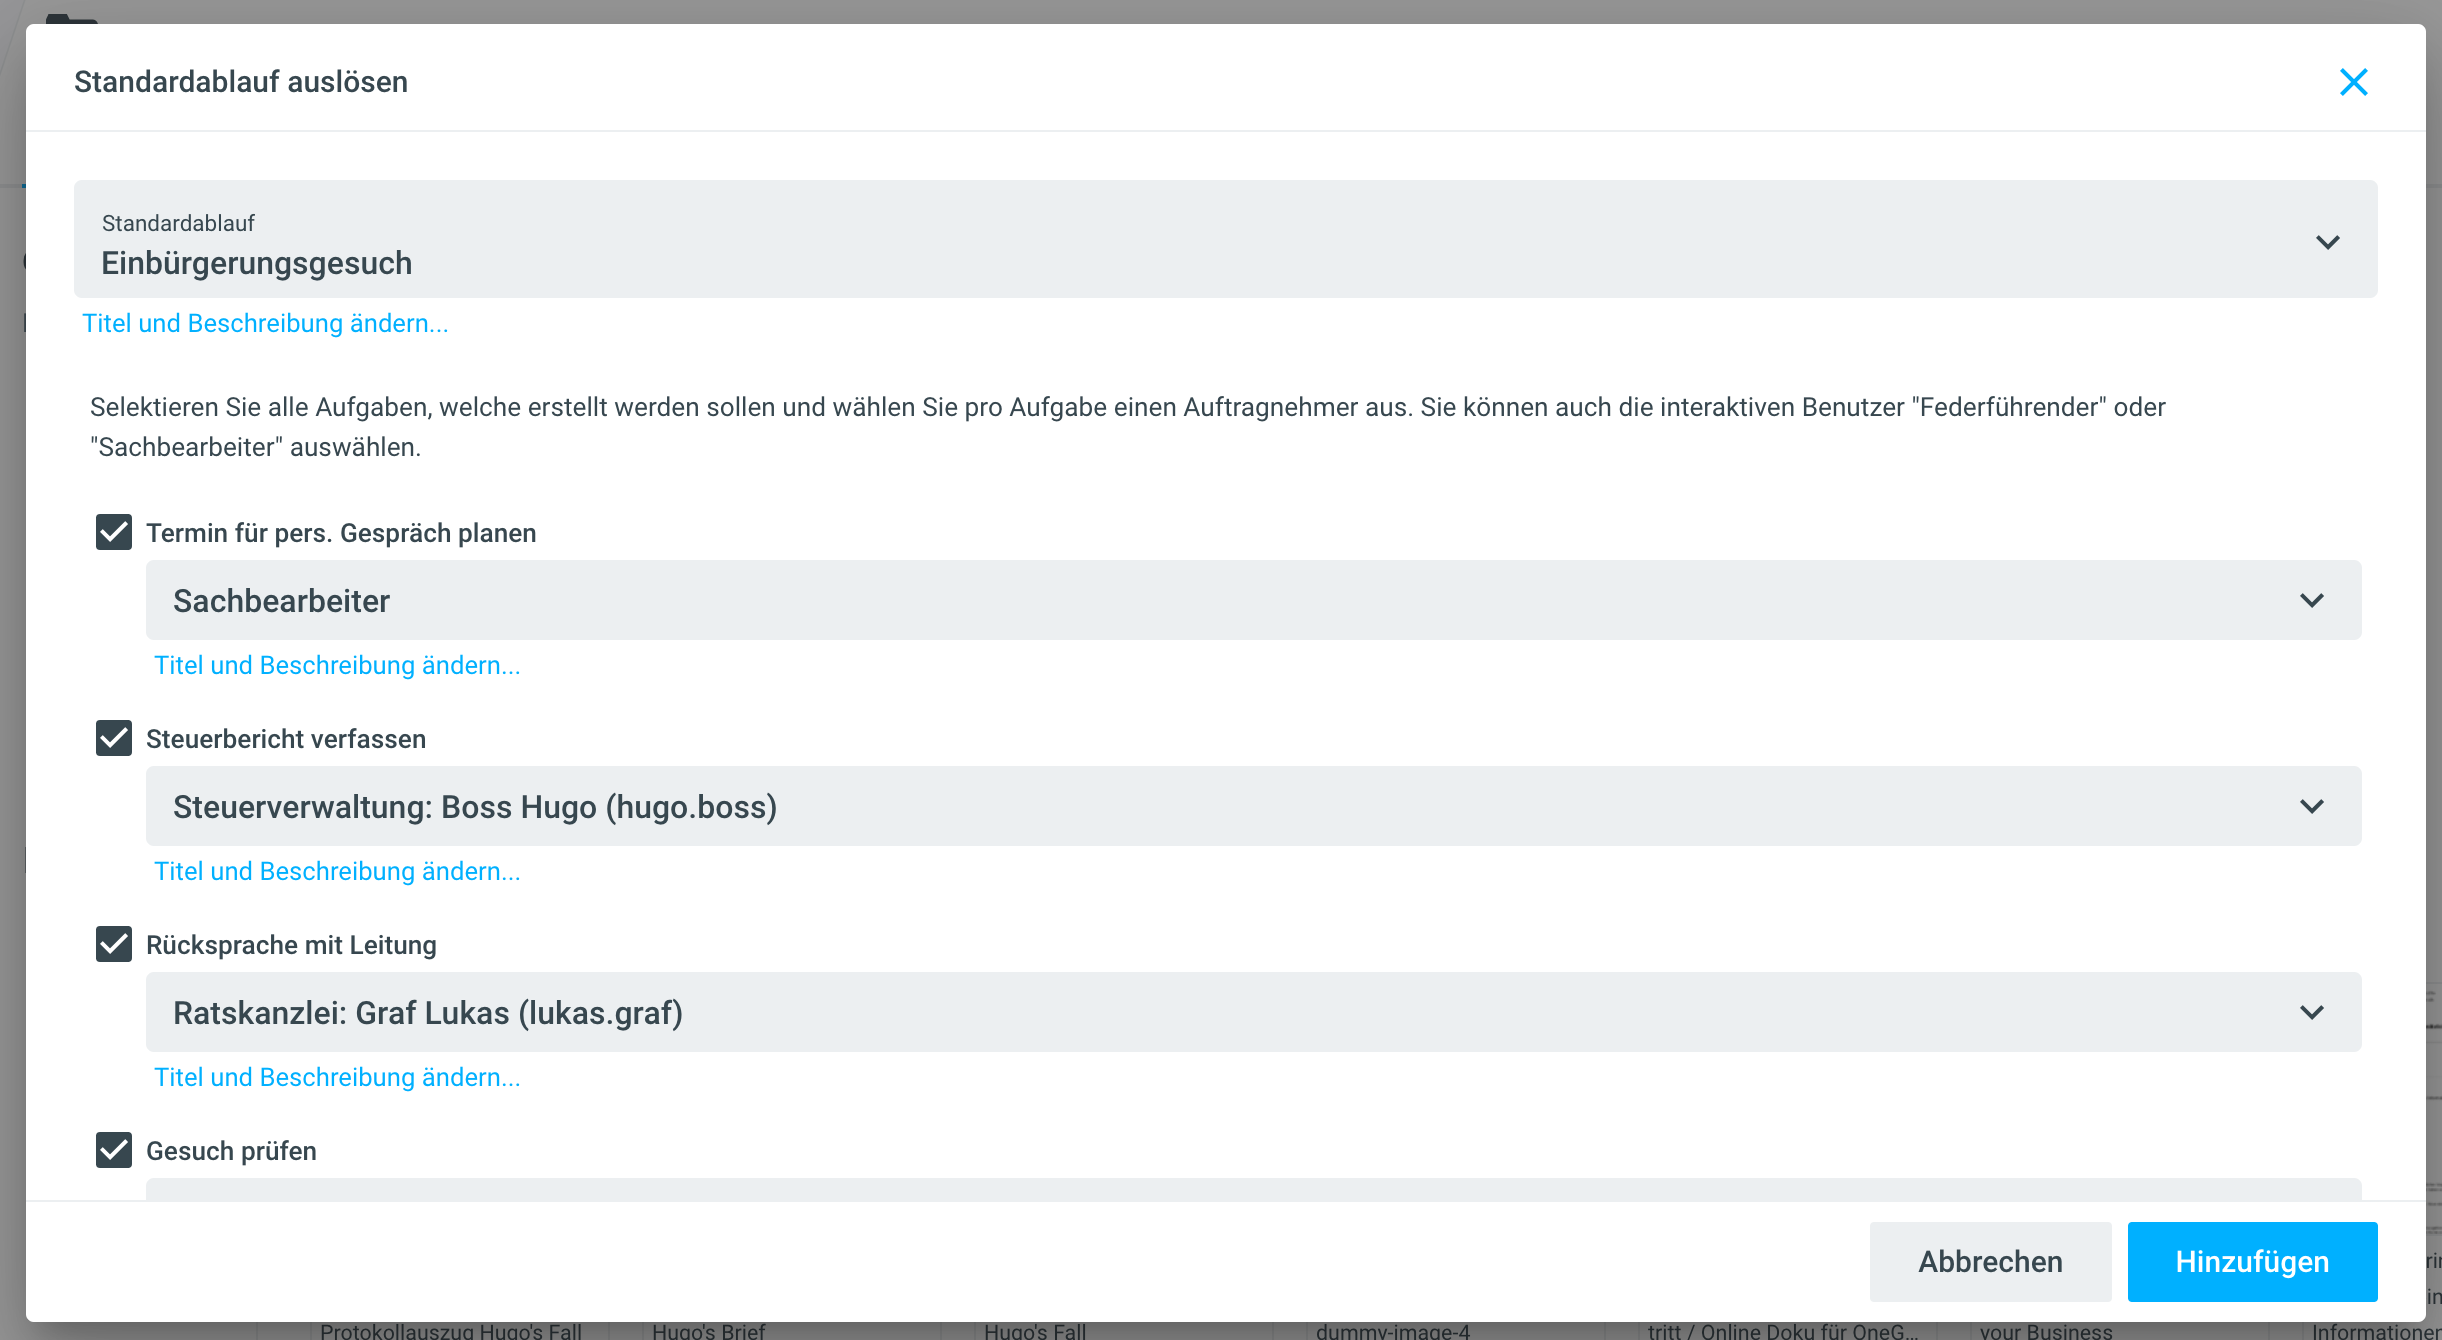Click the Abbrechen button
This screenshot has width=2442, height=1340.
[1990, 1262]
